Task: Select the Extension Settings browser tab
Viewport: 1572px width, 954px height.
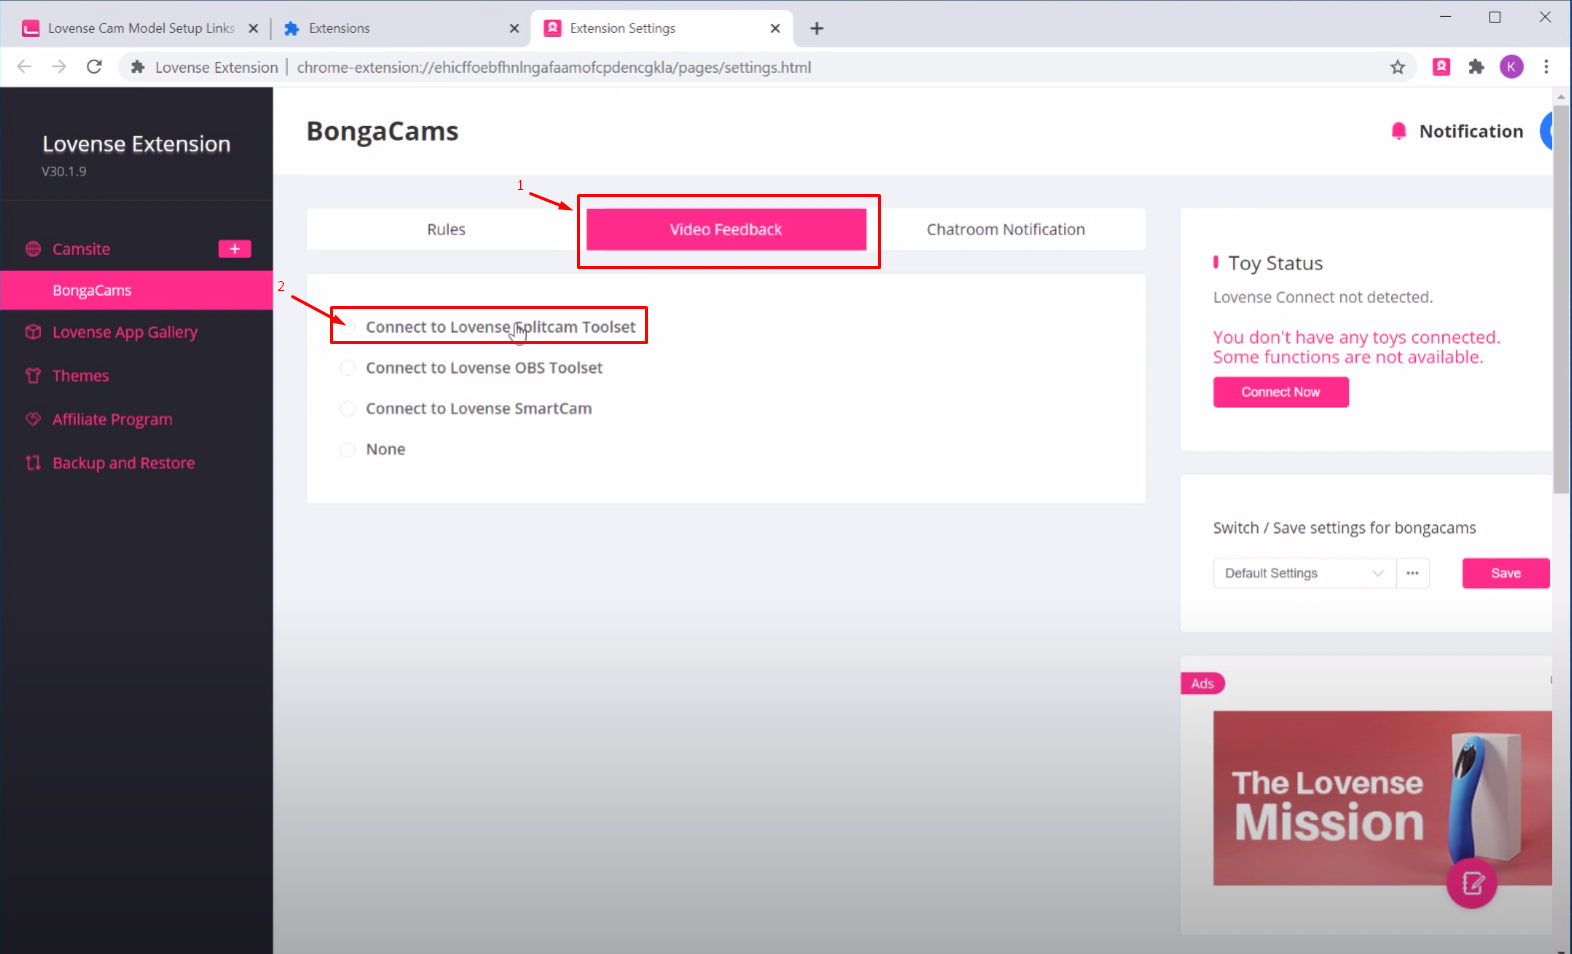Action: pos(662,28)
